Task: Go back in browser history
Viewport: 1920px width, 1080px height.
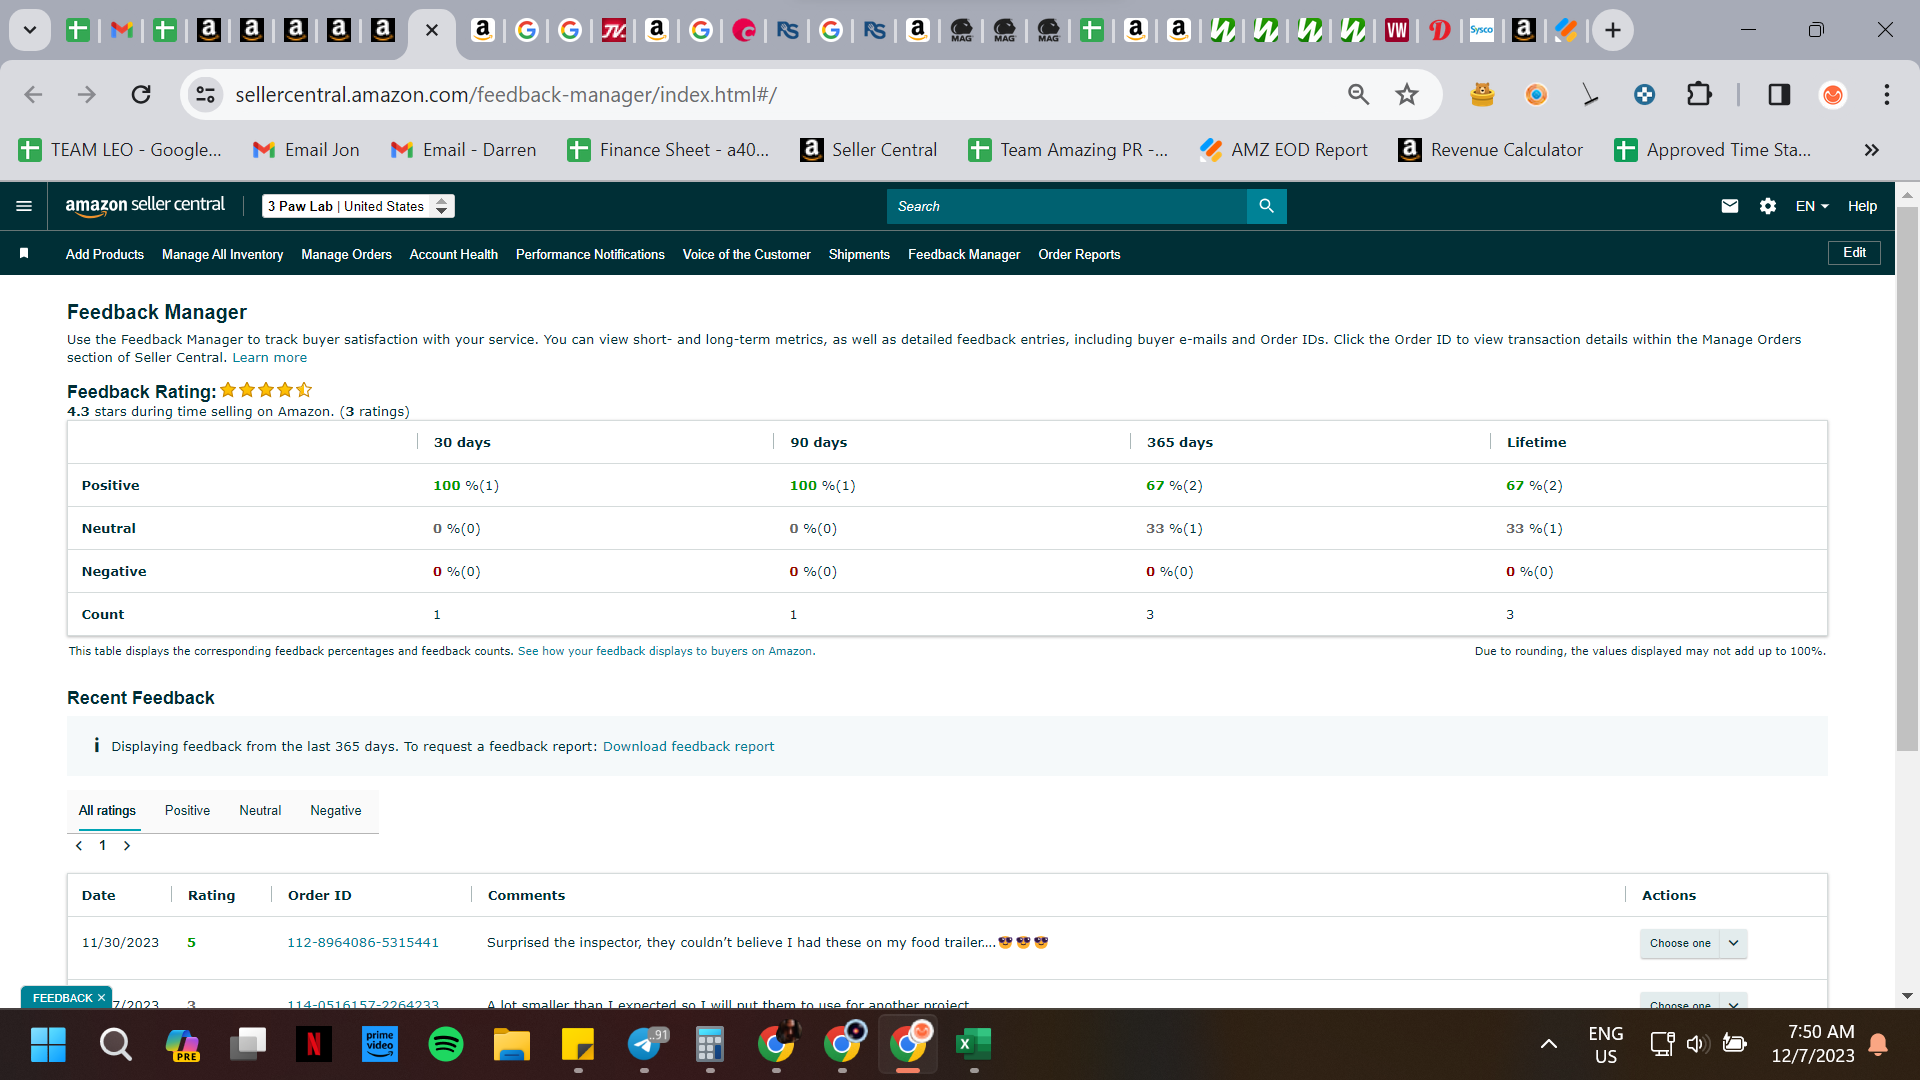Action: click(x=33, y=94)
